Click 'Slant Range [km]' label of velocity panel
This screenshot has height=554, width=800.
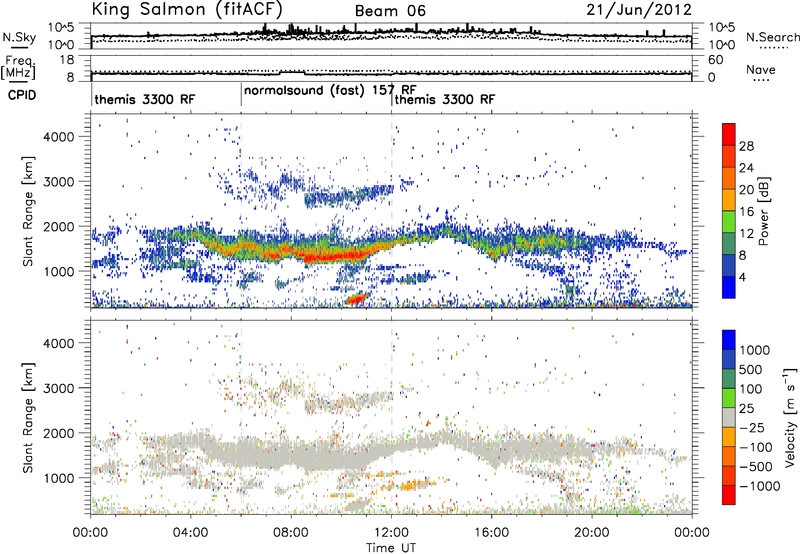click(28, 418)
